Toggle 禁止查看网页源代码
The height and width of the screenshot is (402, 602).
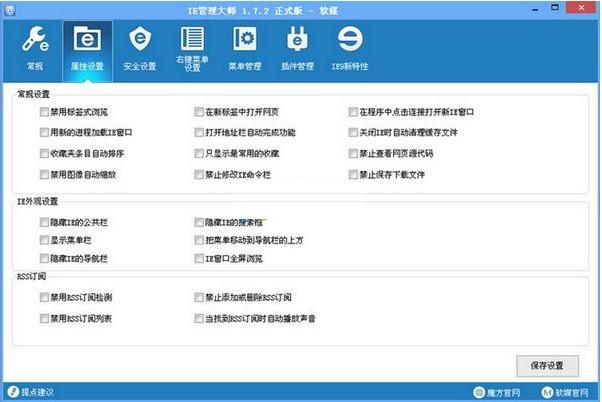click(x=353, y=154)
